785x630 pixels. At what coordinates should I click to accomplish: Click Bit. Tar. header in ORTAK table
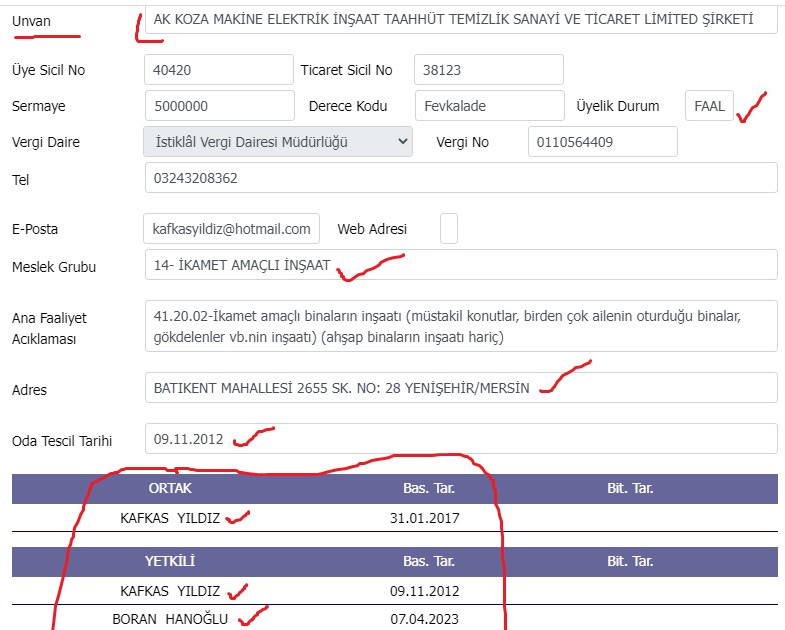[x=630, y=488]
